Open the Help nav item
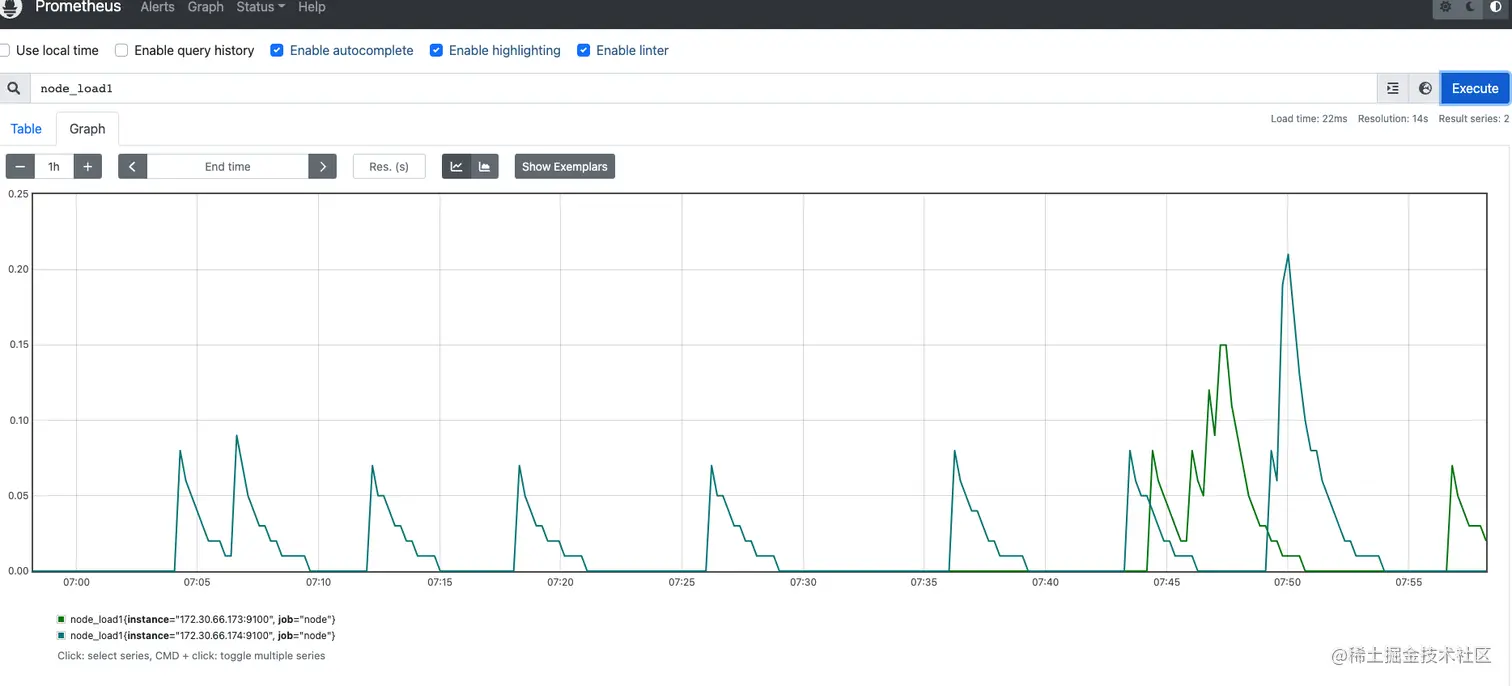1512x686 pixels. click(x=311, y=7)
